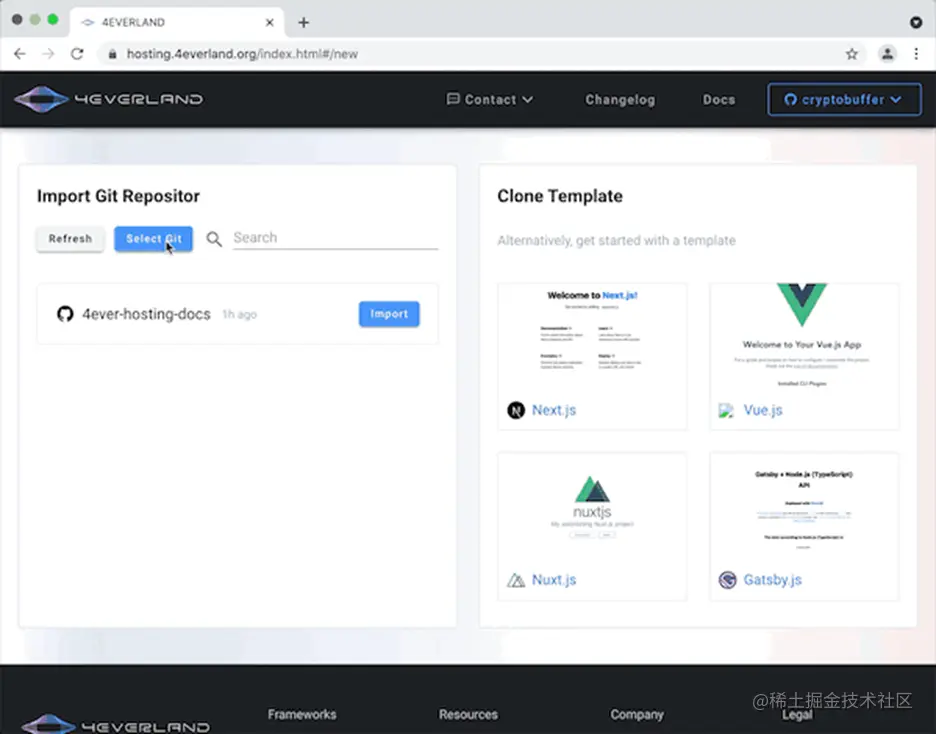The height and width of the screenshot is (734, 936).
Task: Click the browser forward arrow
Action: (48, 54)
